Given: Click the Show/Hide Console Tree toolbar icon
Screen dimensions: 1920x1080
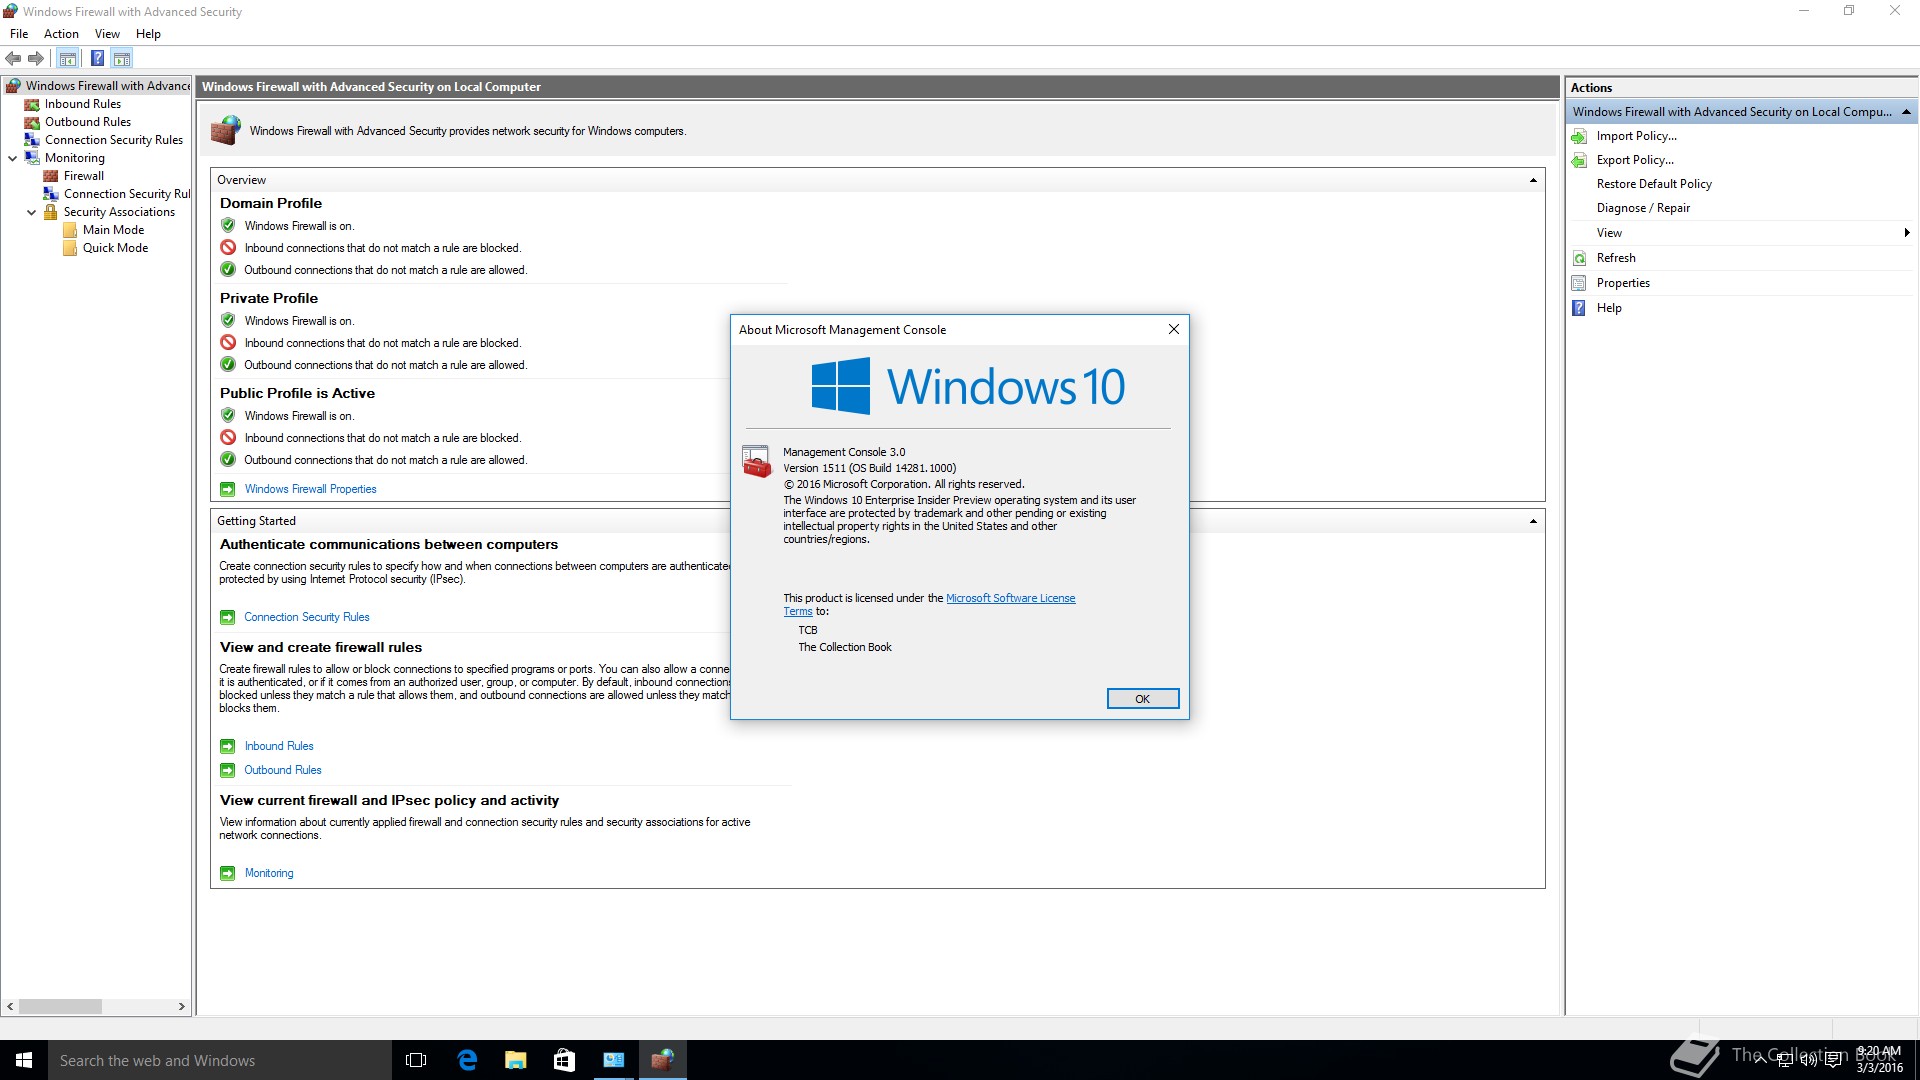Looking at the screenshot, I should pos(67,58).
